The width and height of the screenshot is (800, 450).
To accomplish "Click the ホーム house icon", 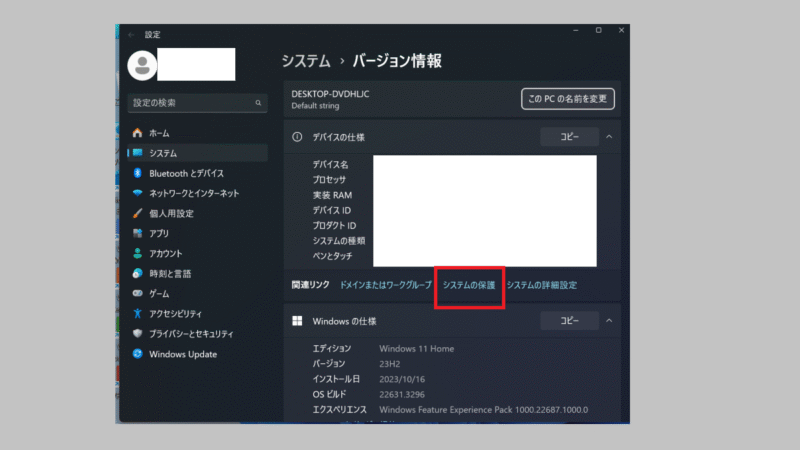I will 137,133.
